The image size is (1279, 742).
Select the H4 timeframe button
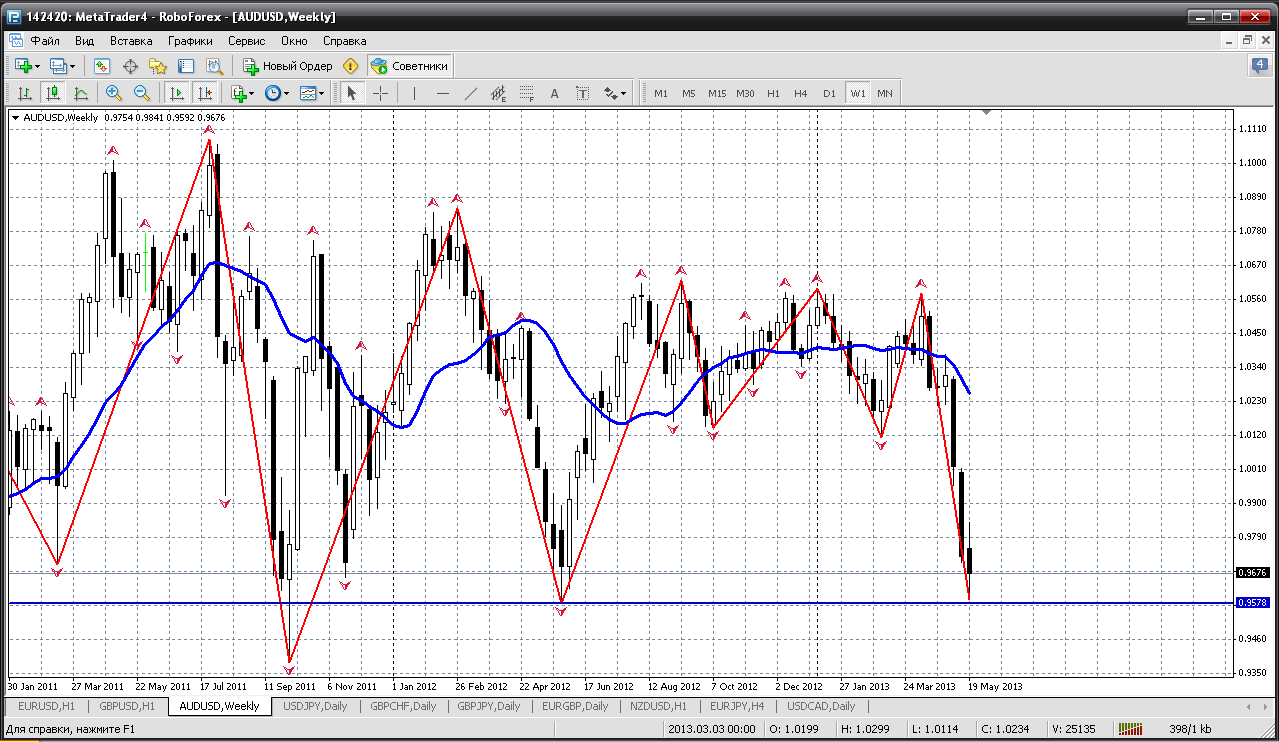tap(800, 93)
